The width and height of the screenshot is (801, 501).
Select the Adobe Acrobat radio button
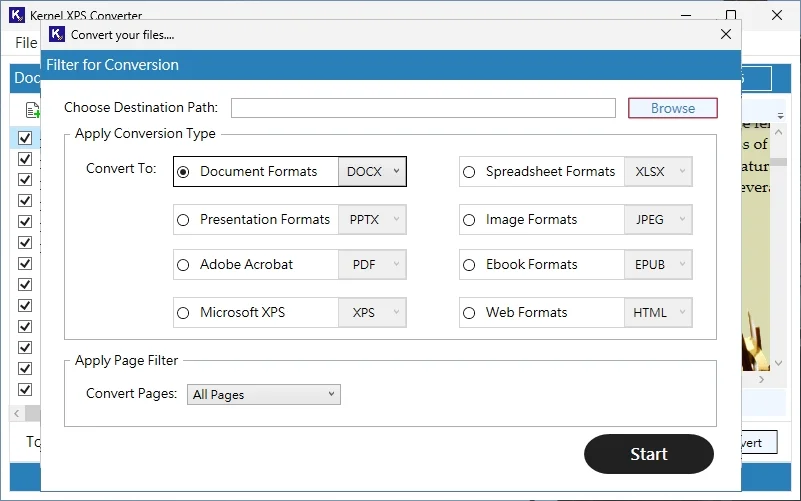[183, 265]
